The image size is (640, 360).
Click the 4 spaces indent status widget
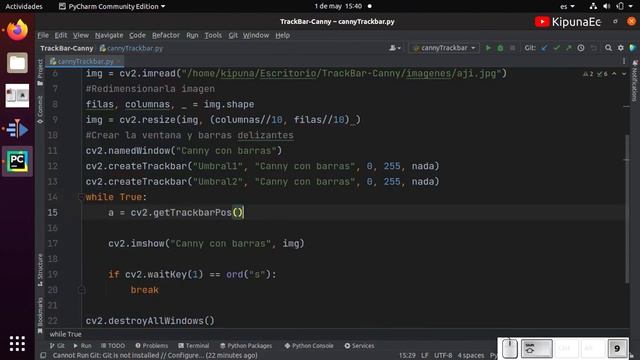[x=470, y=356]
